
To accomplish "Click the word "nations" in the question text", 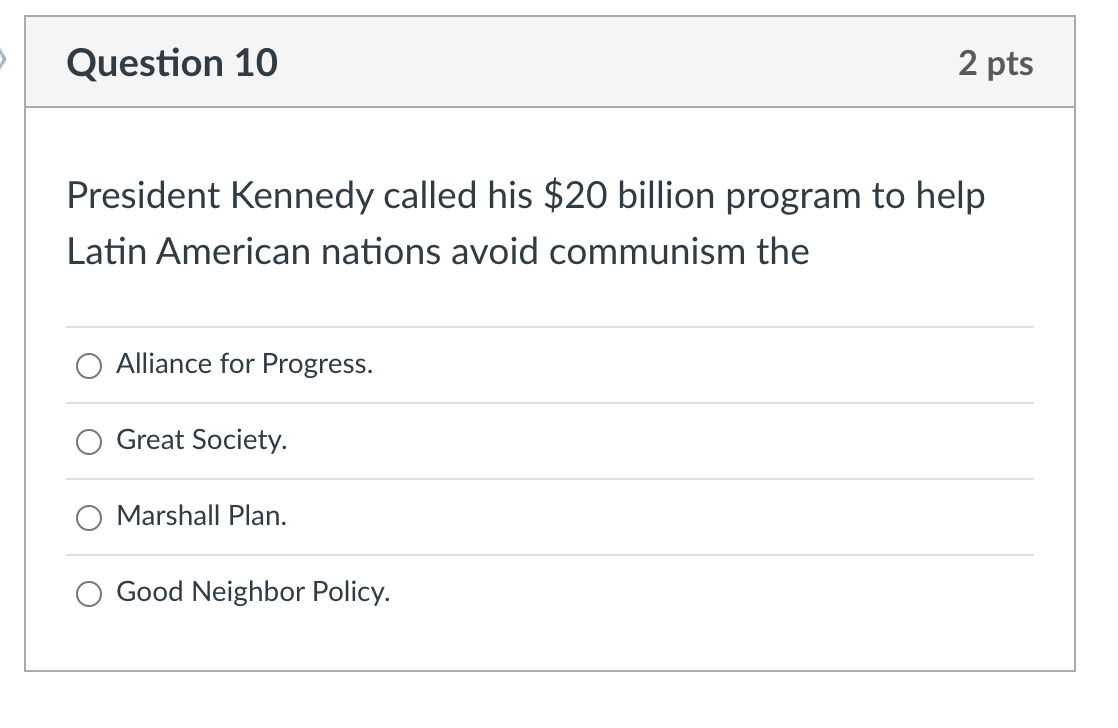I will click(x=381, y=252).
